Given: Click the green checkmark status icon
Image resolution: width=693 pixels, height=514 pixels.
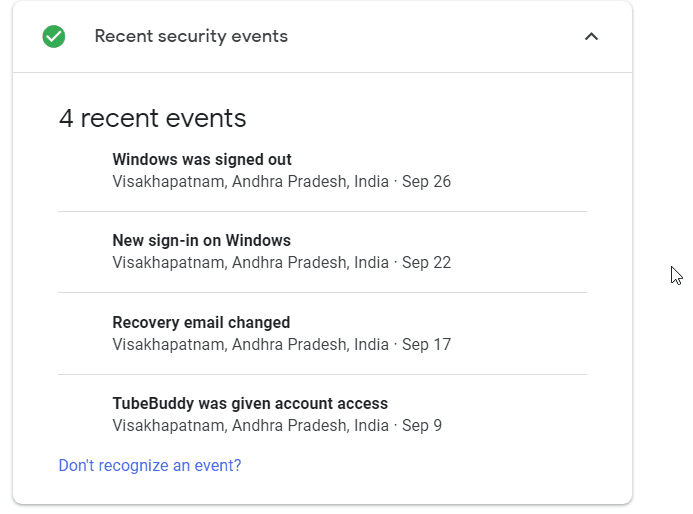Looking at the screenshot, I should [x=54, y=36].
